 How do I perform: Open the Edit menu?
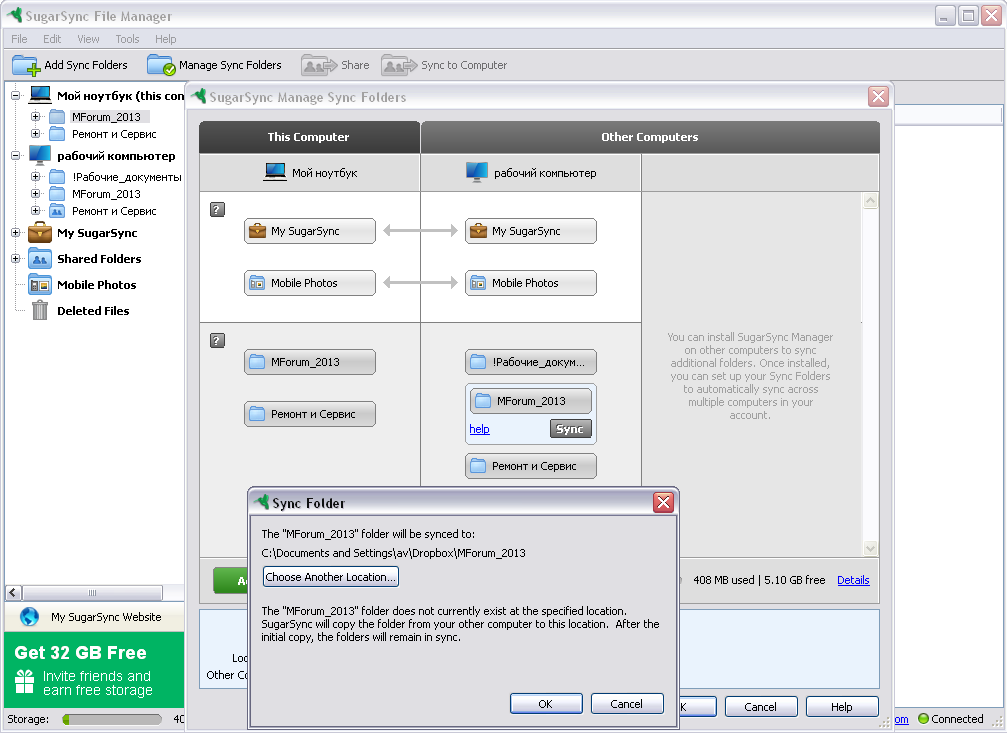[x=52, y=39]
